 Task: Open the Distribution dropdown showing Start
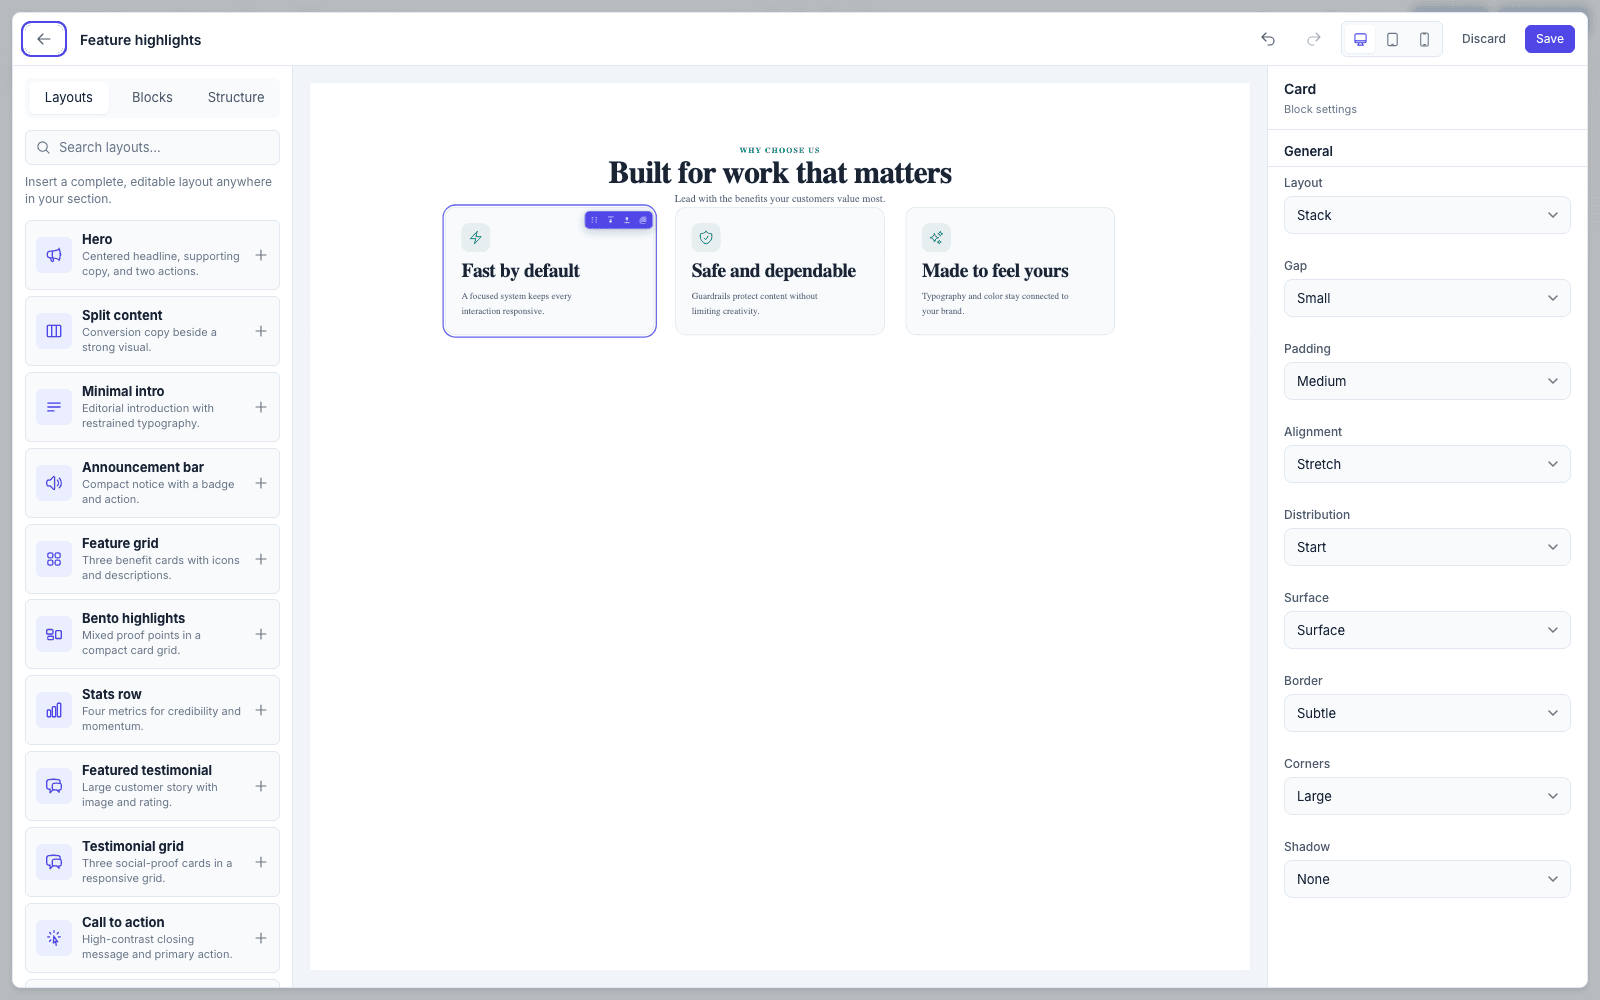[x=1427, y=547]
